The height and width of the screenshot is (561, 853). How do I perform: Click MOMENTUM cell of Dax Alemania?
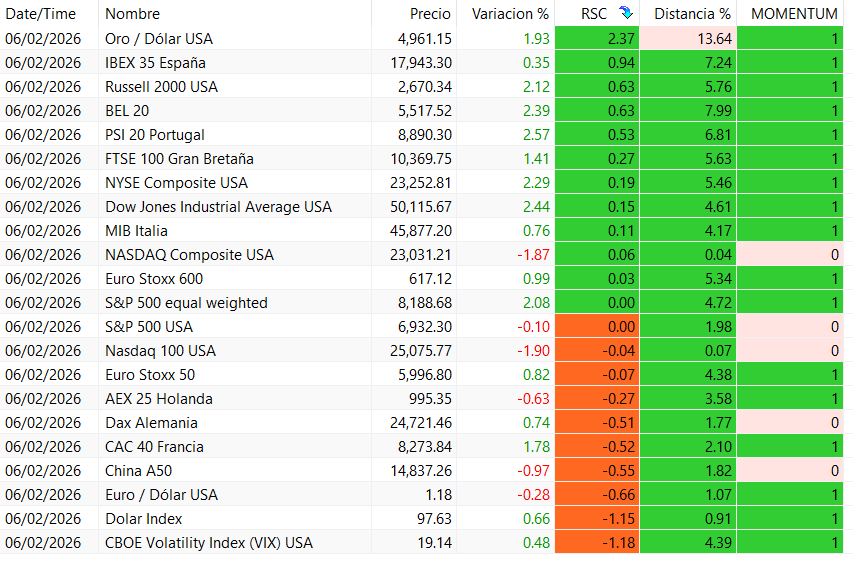[x=790, y=422]
